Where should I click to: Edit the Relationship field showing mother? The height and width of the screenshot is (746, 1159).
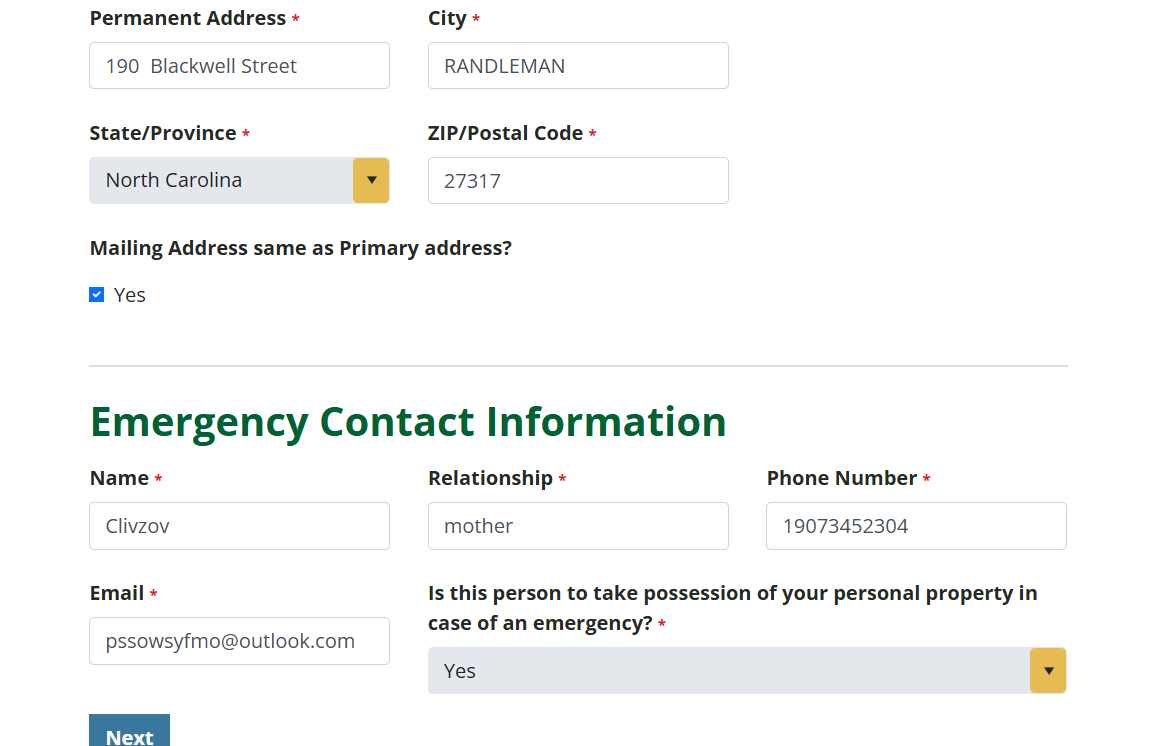pos(578,526)
